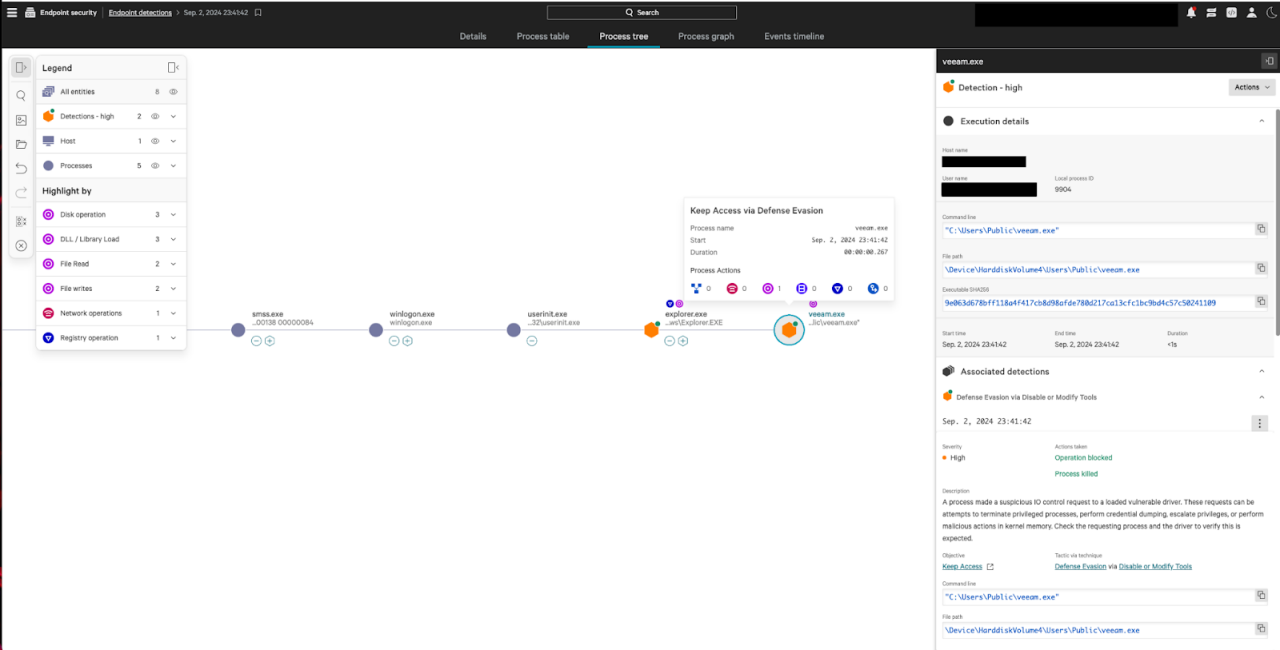Screen dimensions: 1280x650
Task: Open messages icon beside the notification bell
Action: click(x=1211, y=13)
